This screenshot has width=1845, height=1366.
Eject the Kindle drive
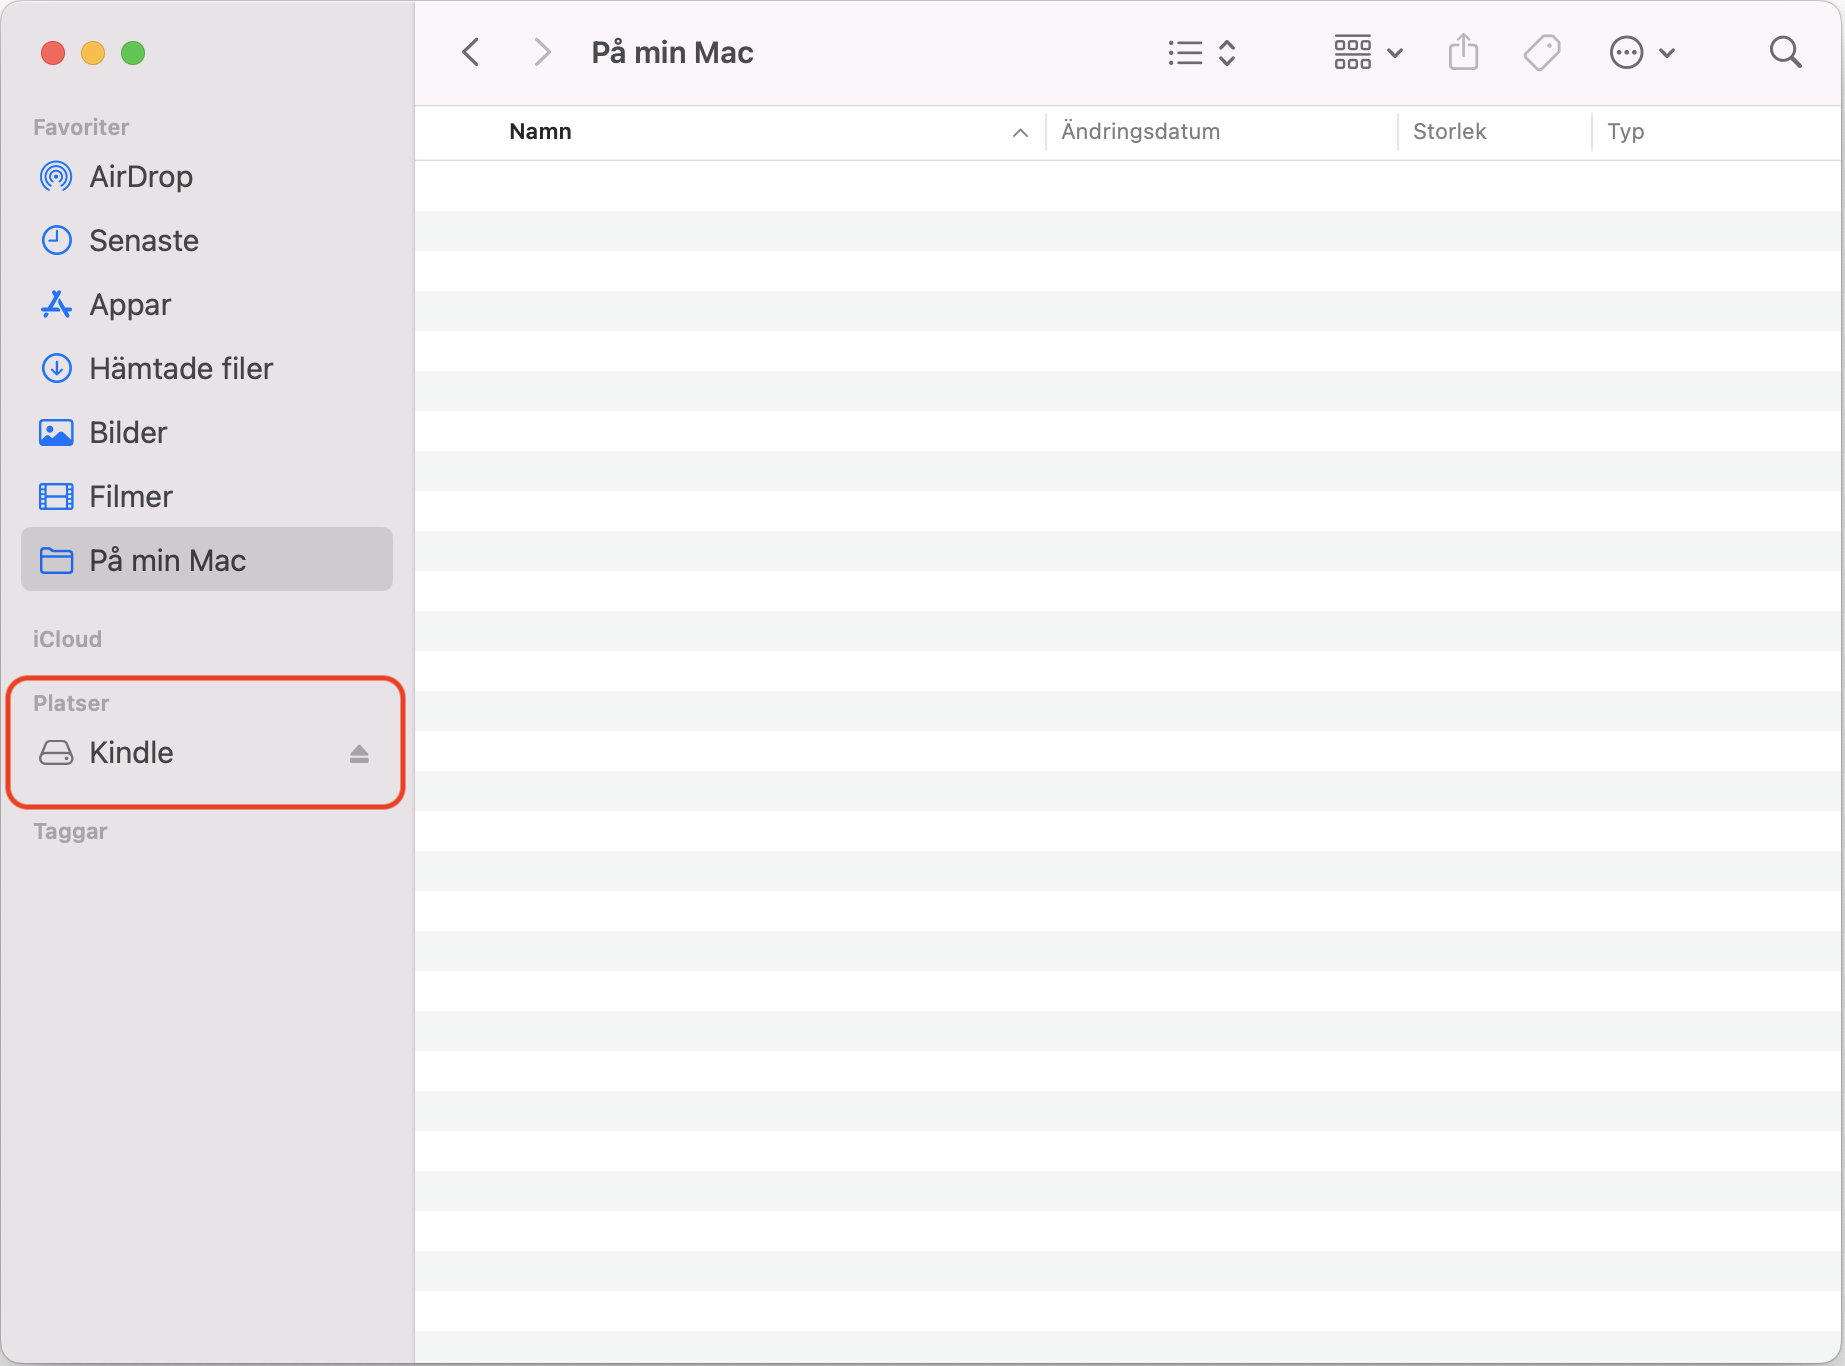click(359, 754)
